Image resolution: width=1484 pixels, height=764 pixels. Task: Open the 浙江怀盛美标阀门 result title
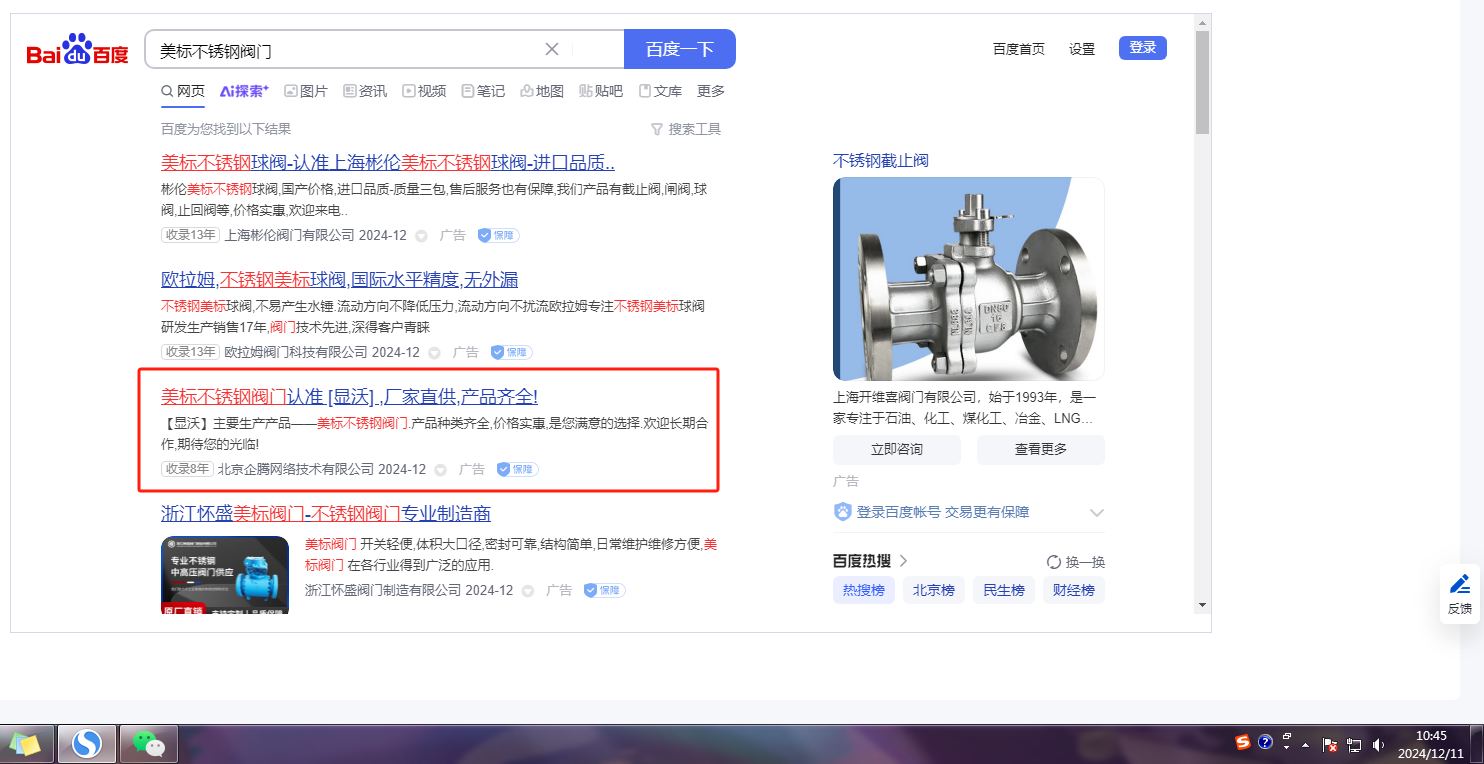pos(326,514)
